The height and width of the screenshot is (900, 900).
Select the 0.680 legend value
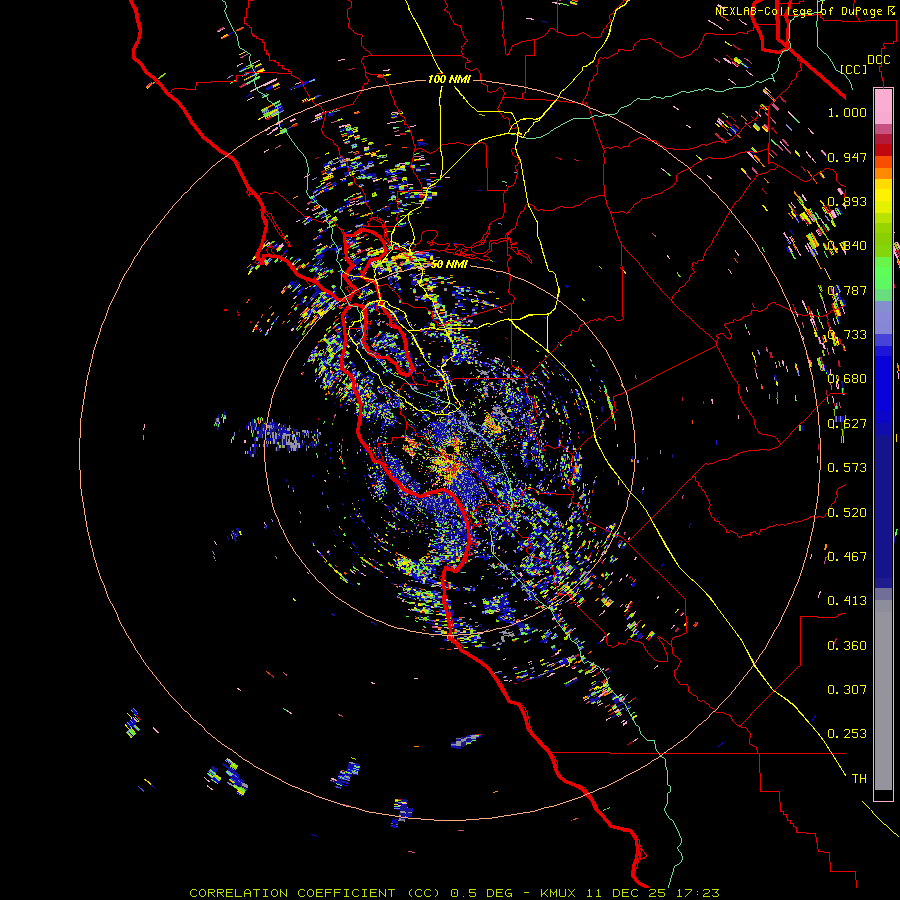point(847,379)
